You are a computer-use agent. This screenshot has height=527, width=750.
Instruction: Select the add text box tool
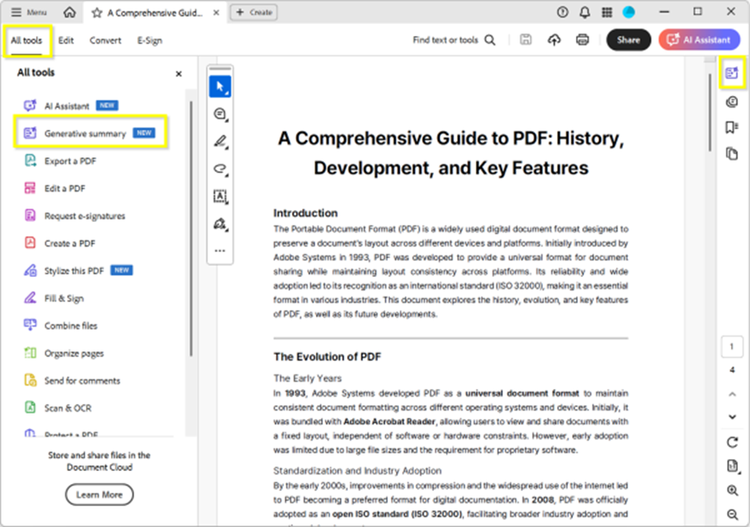pos(220,197)
